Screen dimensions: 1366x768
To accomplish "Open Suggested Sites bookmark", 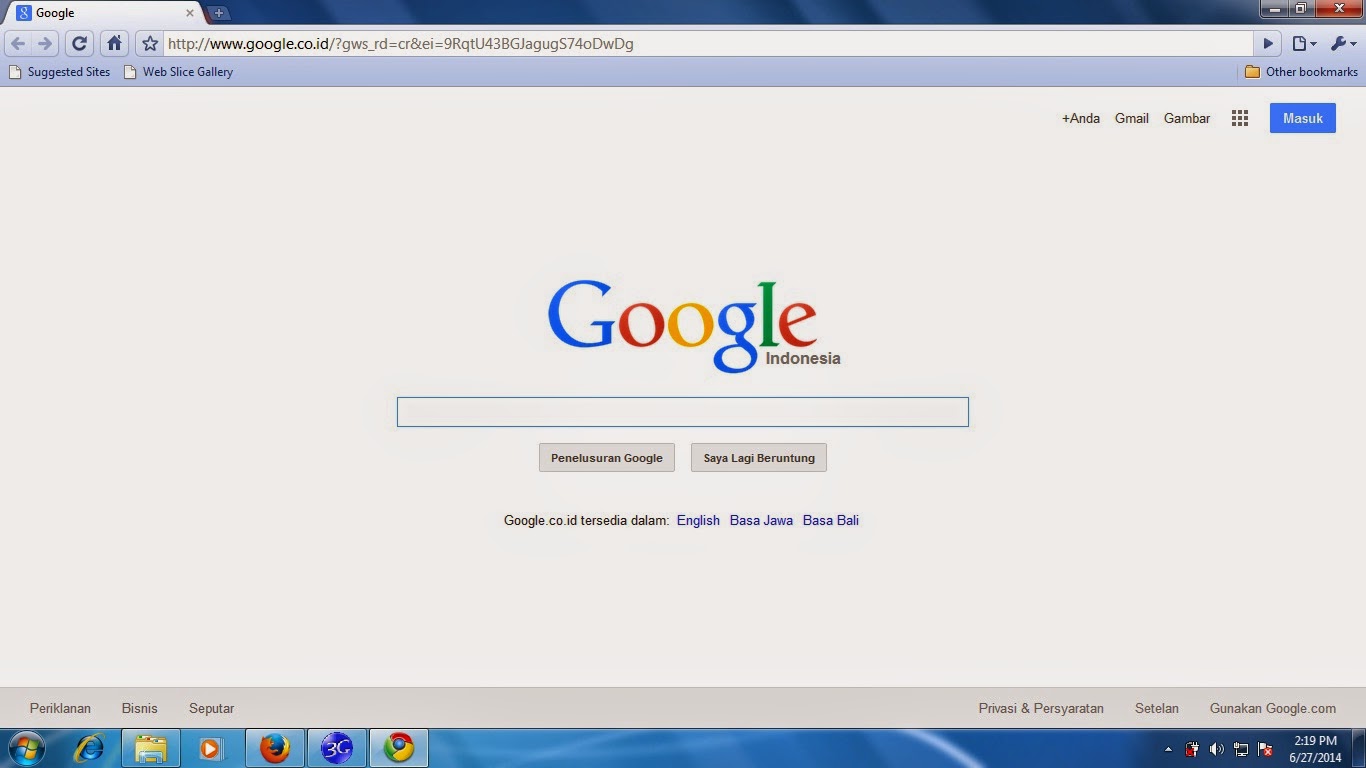I will tap(59, 72).
